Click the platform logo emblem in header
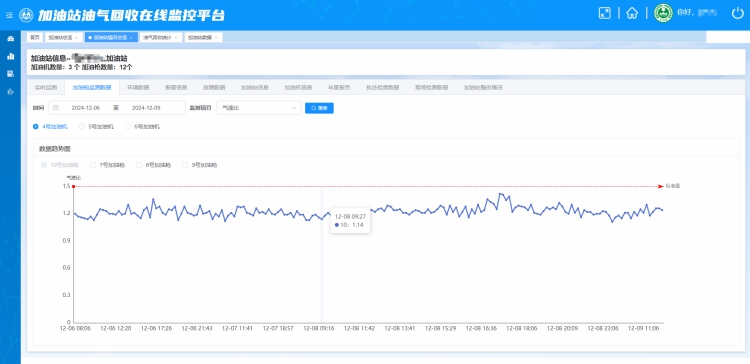This screenshot has height=364, width=750. 26,15
